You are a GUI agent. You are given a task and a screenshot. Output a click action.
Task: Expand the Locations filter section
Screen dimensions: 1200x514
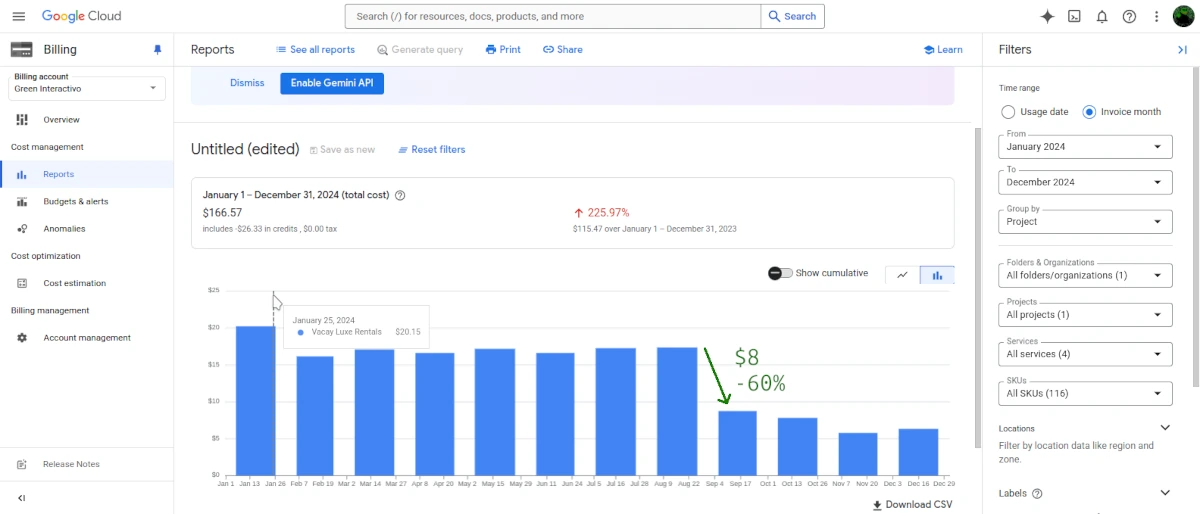coord(1164,428)
